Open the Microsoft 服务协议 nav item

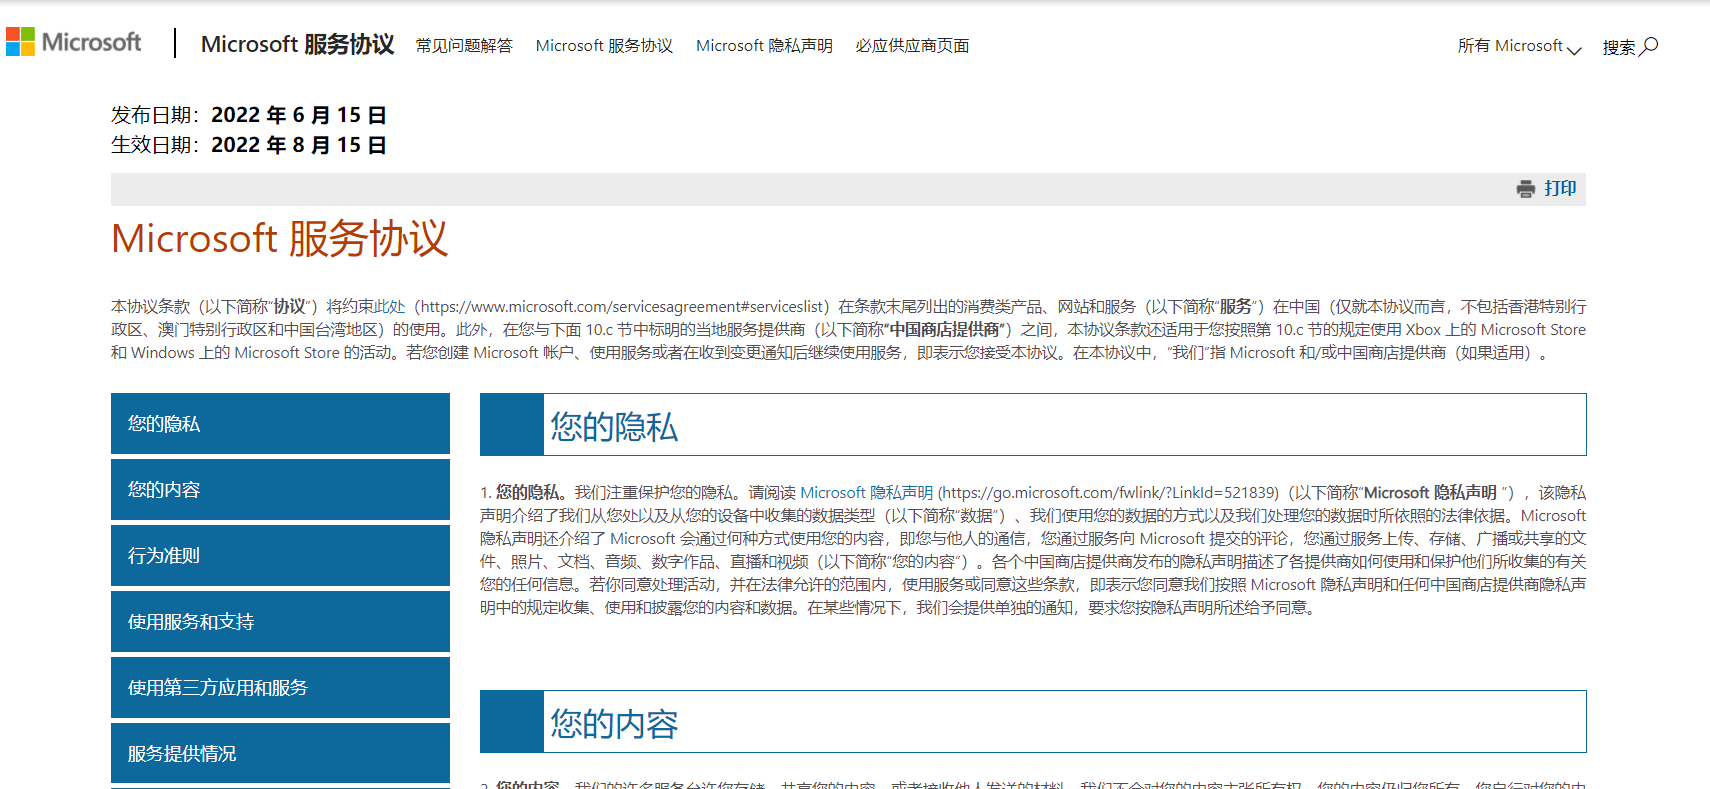click(x=604, y=46)
